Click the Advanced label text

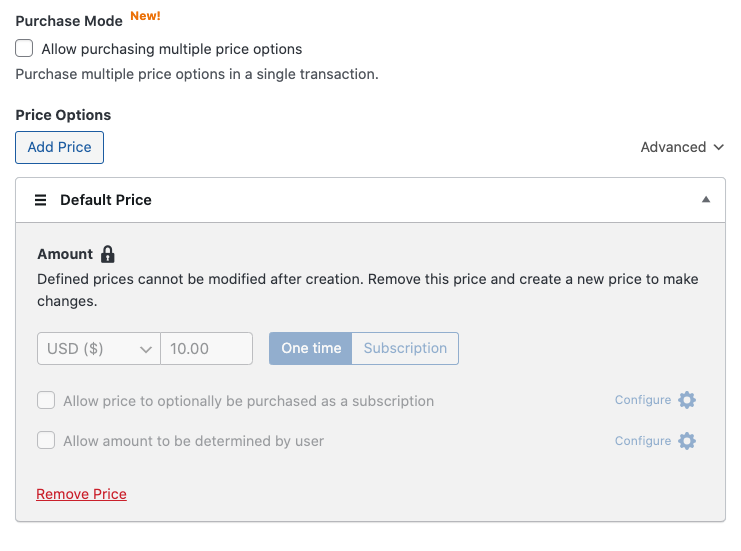click(673, 147)
